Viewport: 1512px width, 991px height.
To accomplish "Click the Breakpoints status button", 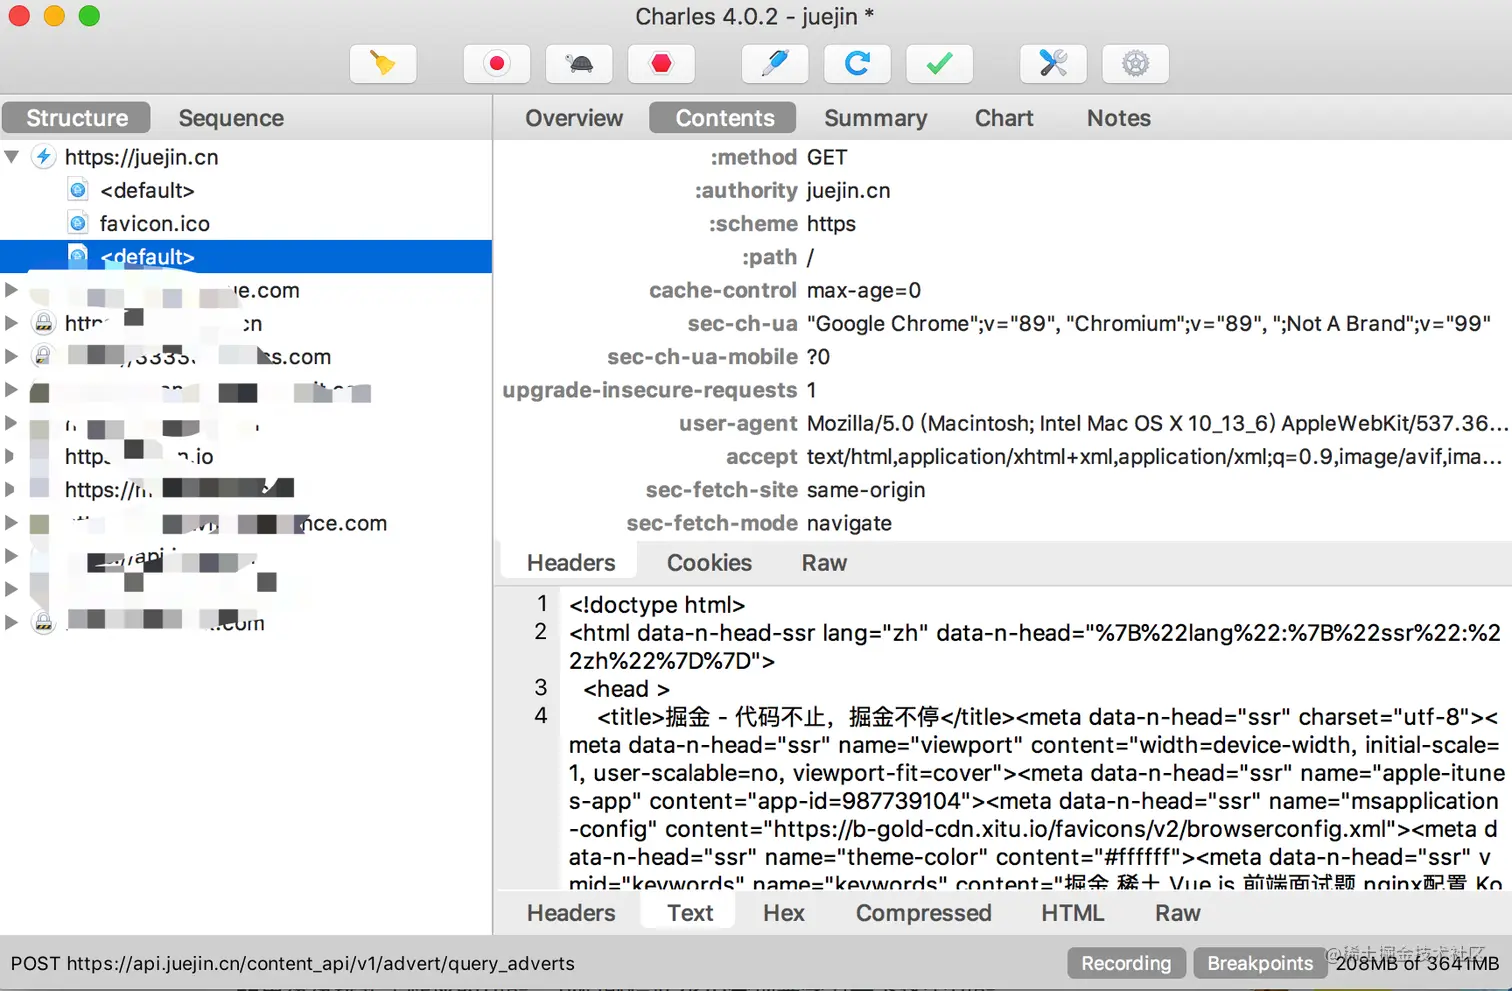I will coord(1260,963).
